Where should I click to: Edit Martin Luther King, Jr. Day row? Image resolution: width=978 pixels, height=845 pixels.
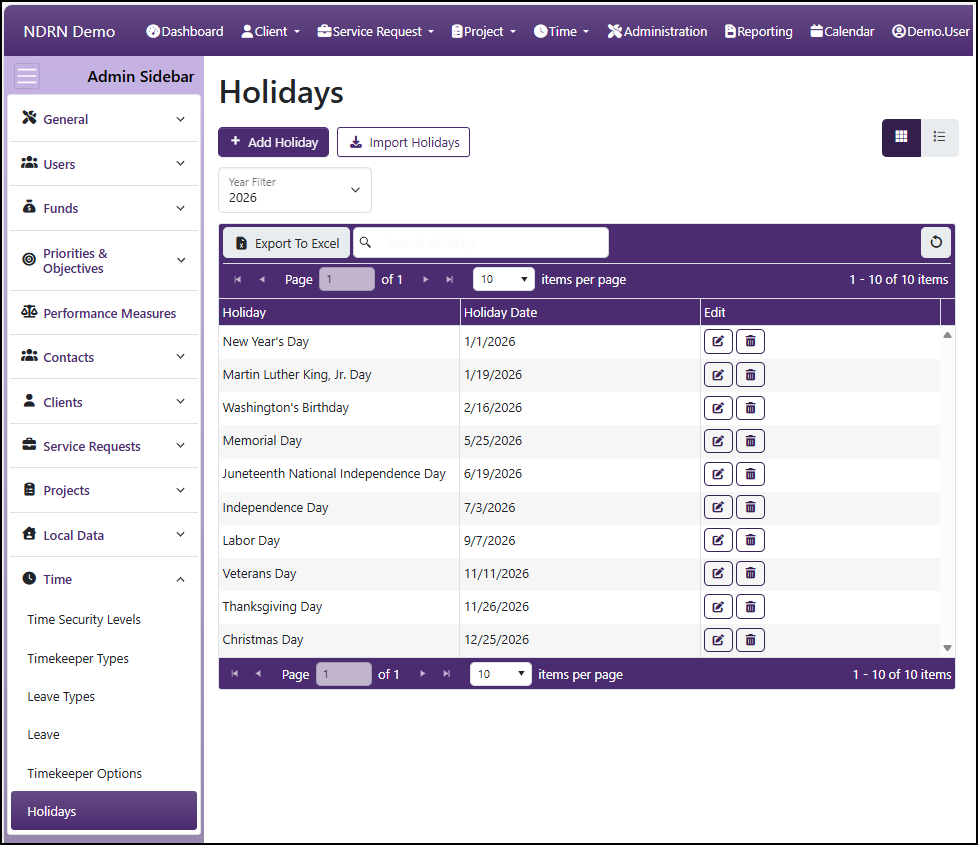(718, 375)
